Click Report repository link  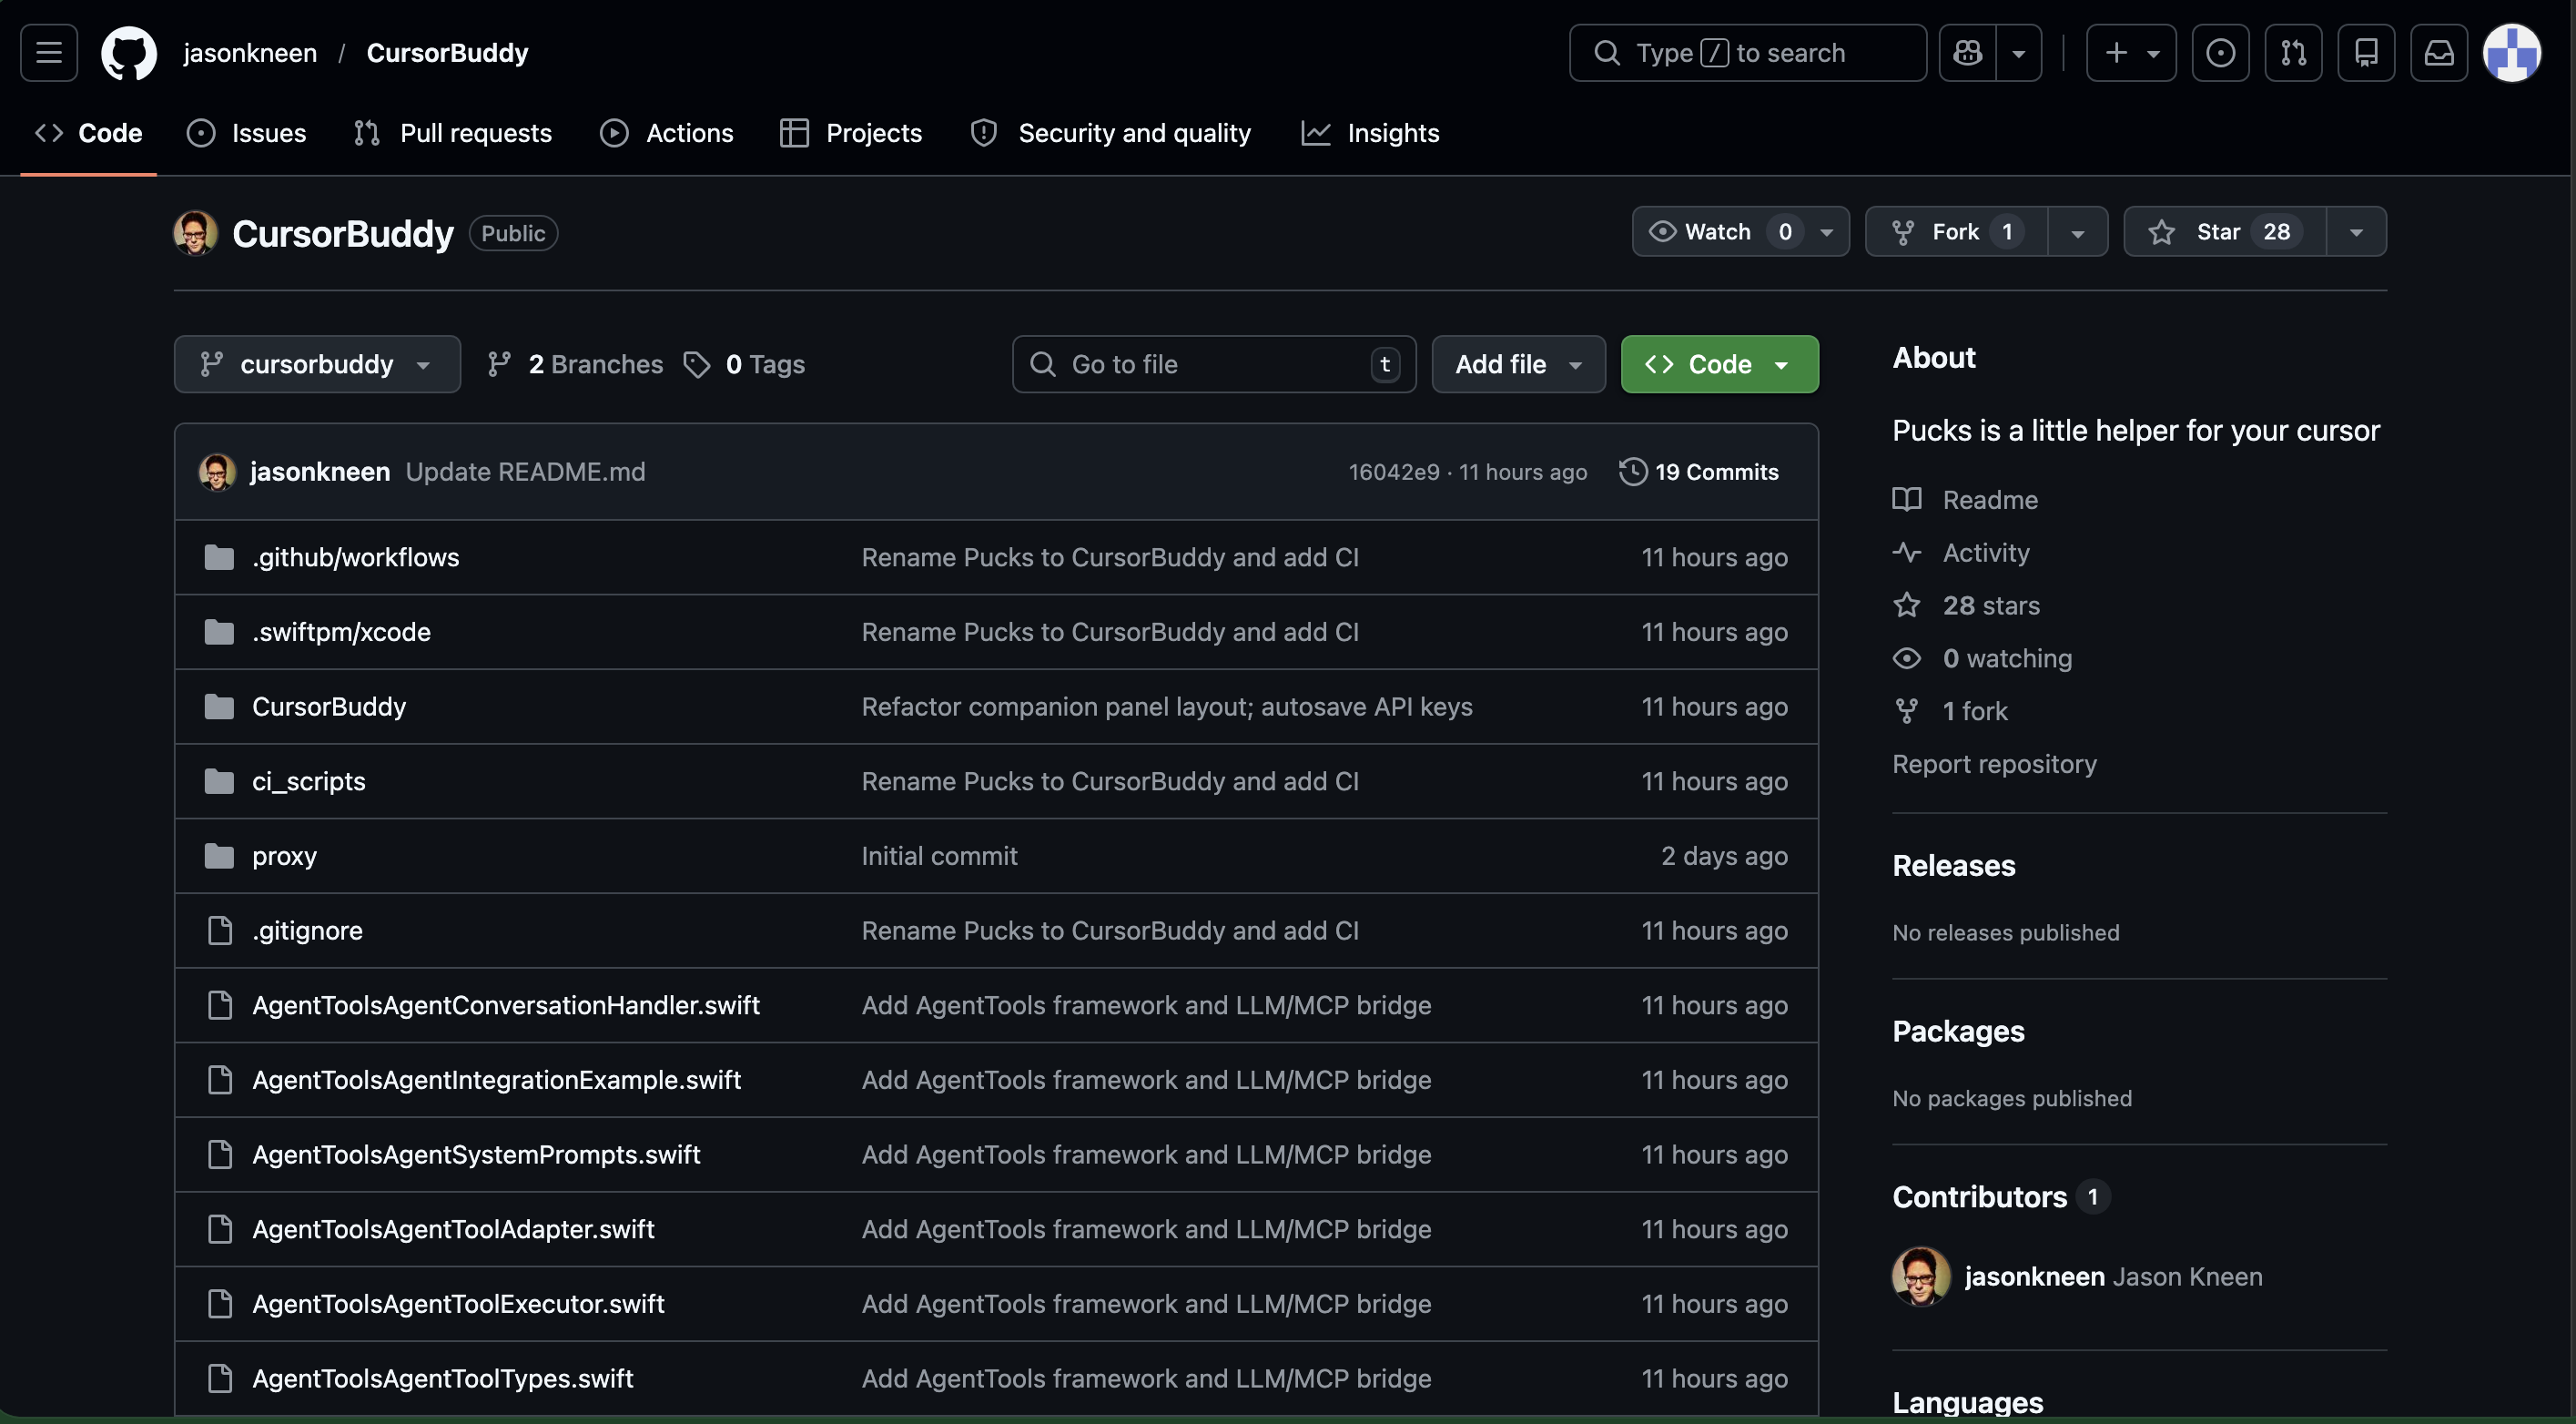(x=1994, y=764)
